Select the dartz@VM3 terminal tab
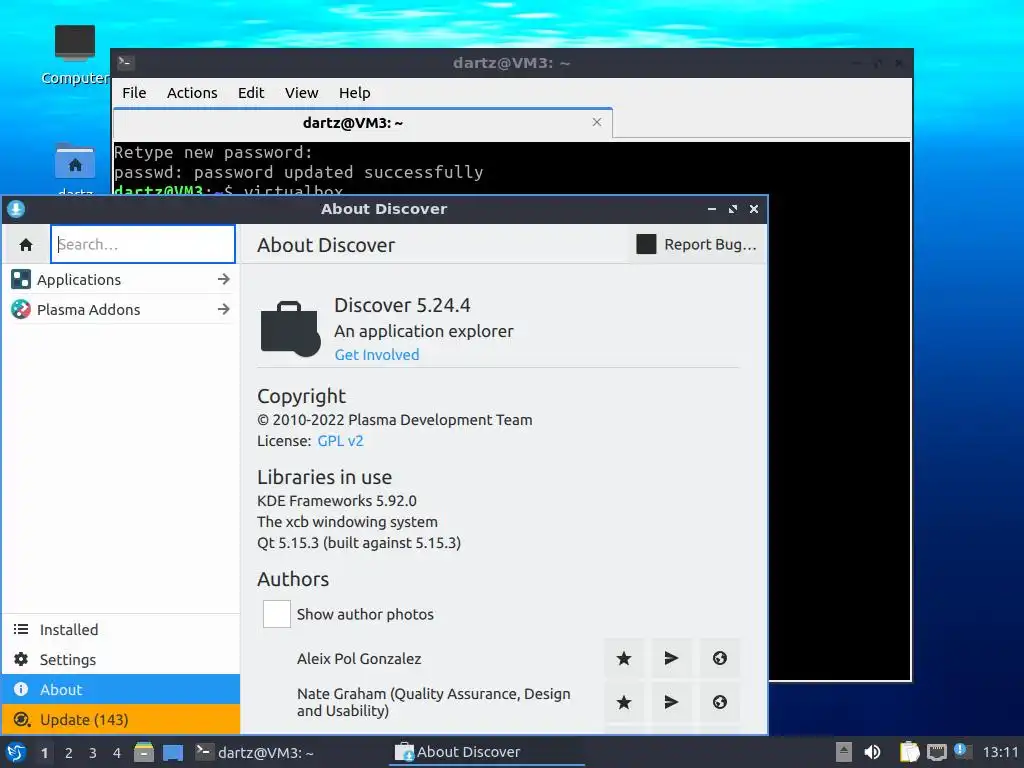1024x768 pixels. tap(363, 123)
